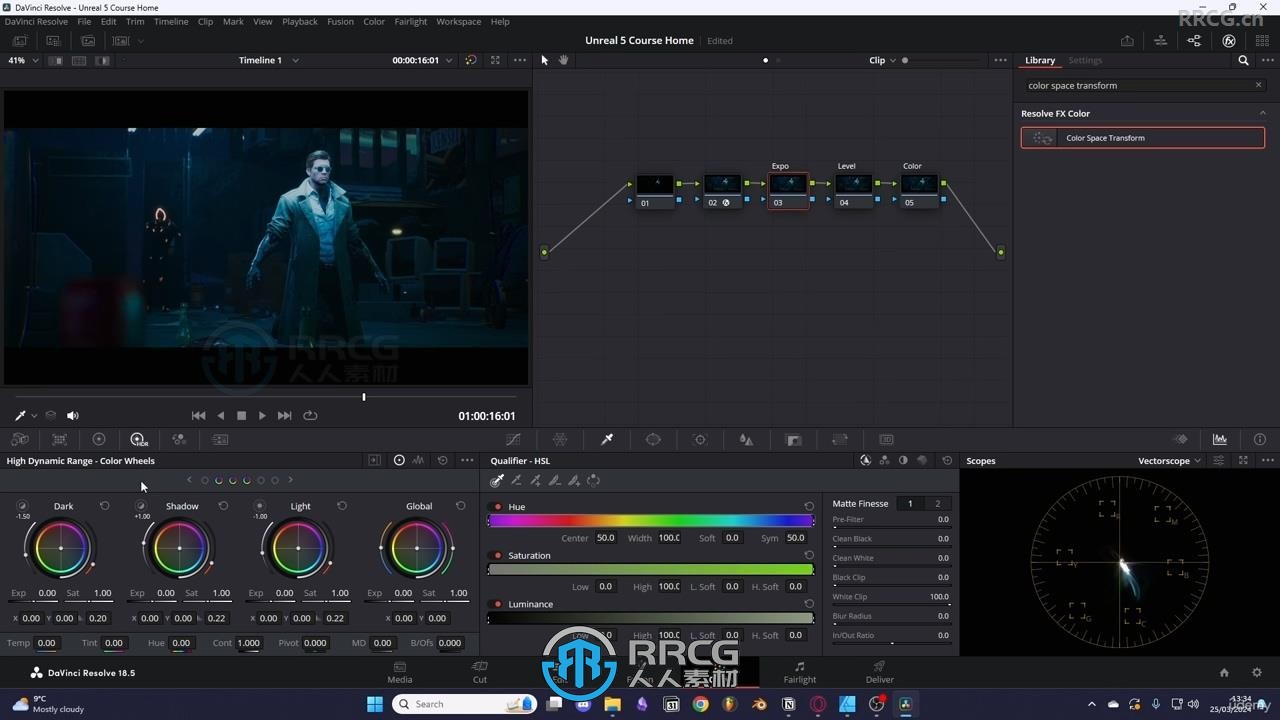The image size is (1280, 720).
Task: Open the Camera Raw palette
Action: [x=19, y=439]
